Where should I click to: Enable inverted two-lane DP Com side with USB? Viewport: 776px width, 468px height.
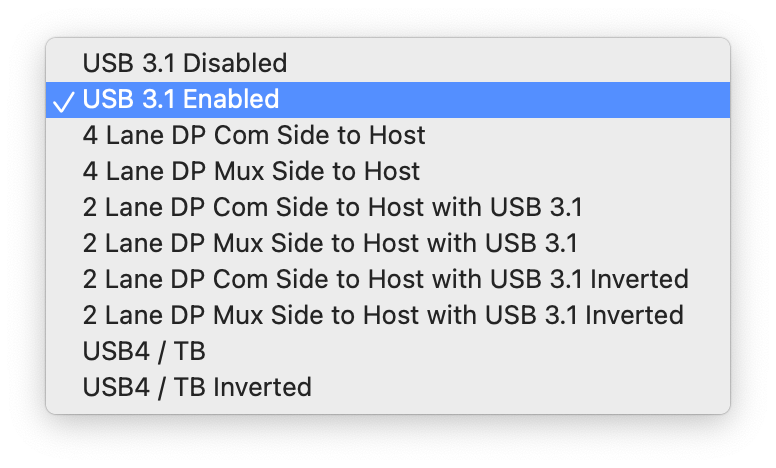[x=385, y=279]
